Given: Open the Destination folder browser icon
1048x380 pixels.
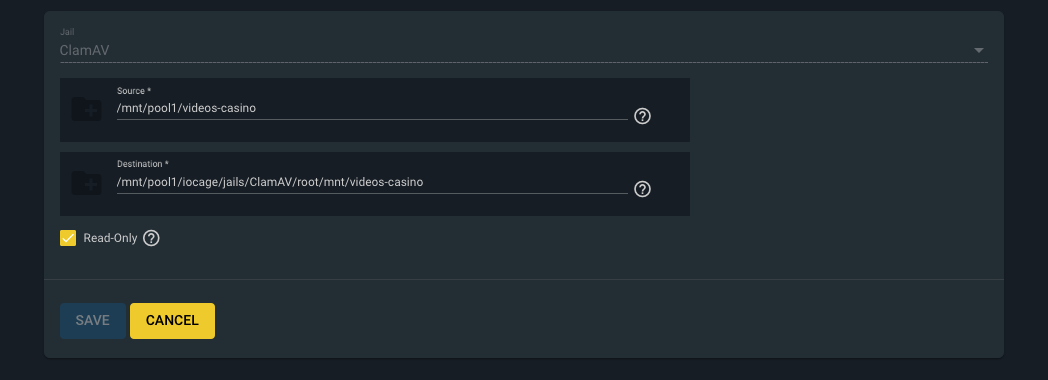Looking at the screenshot, I should click(87, 183).
